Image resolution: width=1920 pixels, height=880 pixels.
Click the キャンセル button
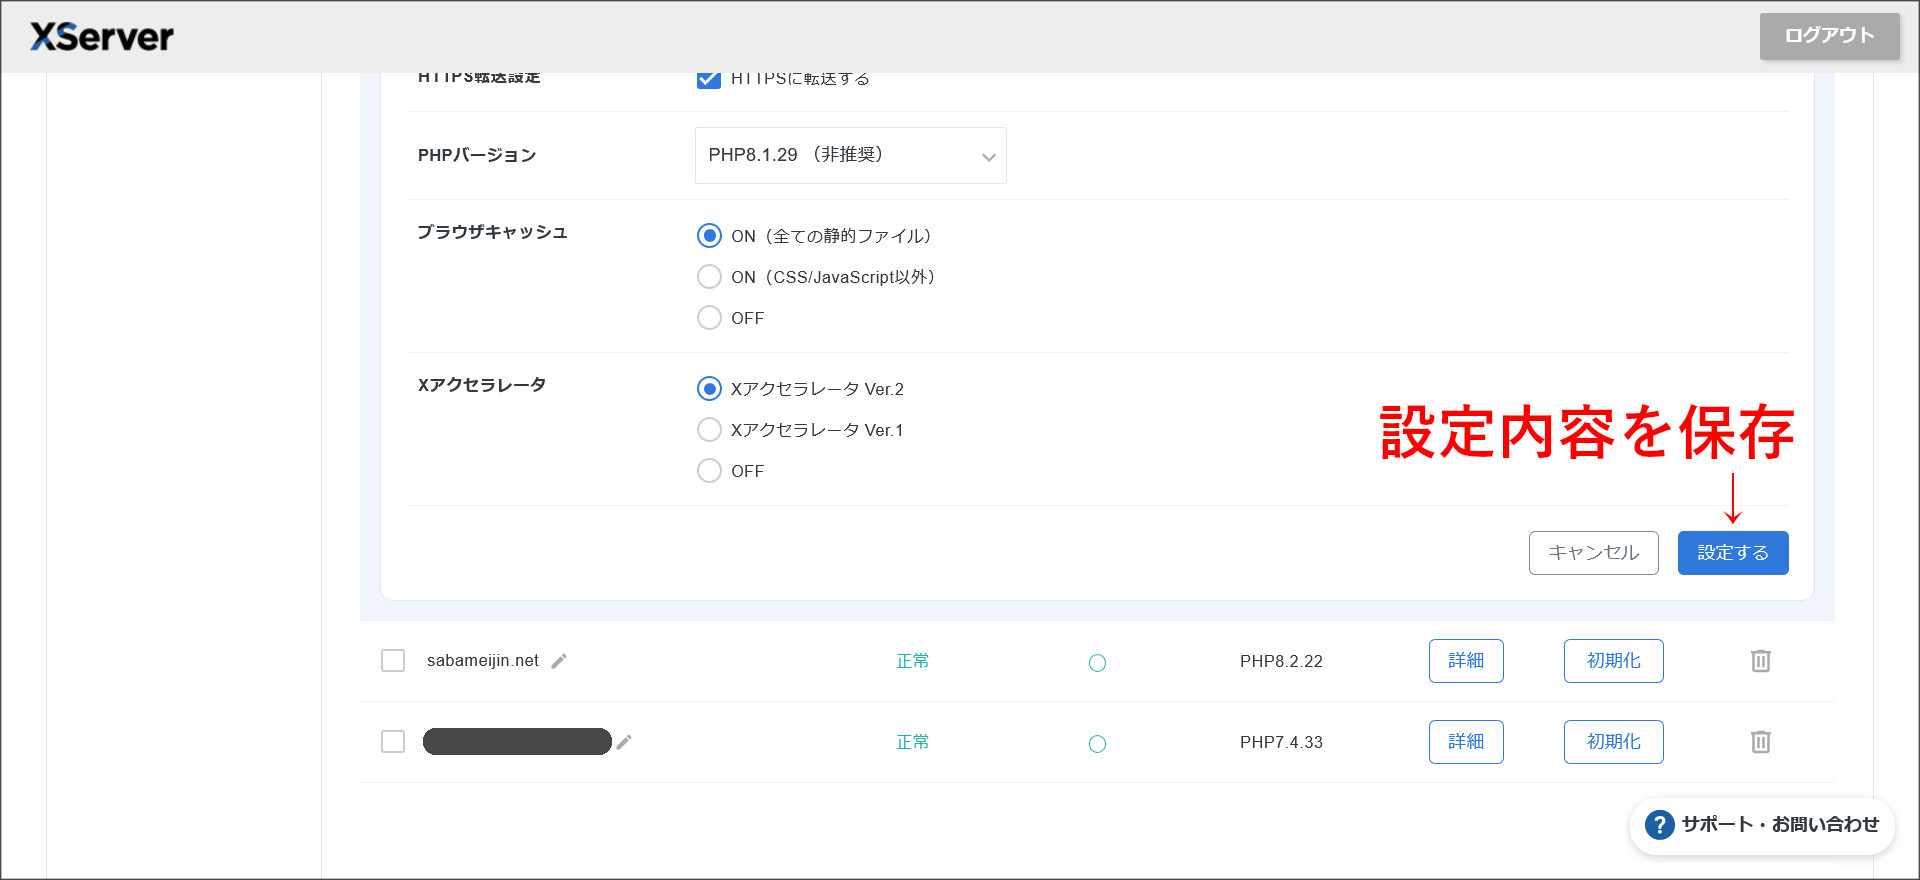pos(1593,553)
